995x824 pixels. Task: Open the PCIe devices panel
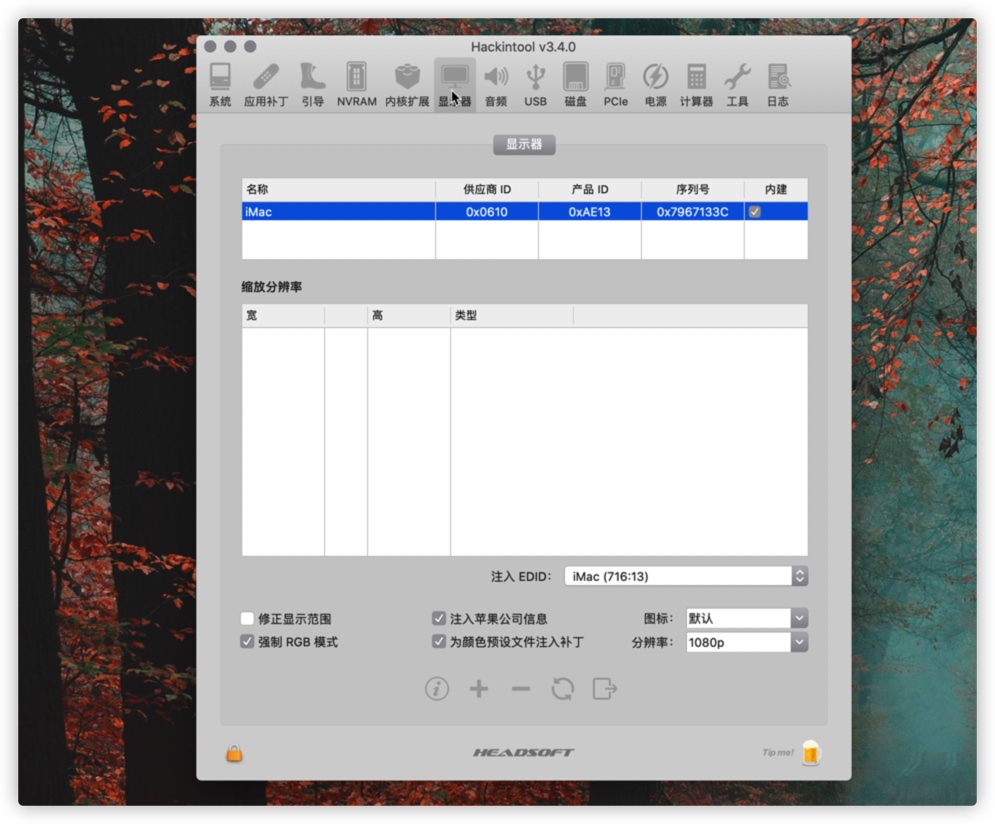click(614, 78)
